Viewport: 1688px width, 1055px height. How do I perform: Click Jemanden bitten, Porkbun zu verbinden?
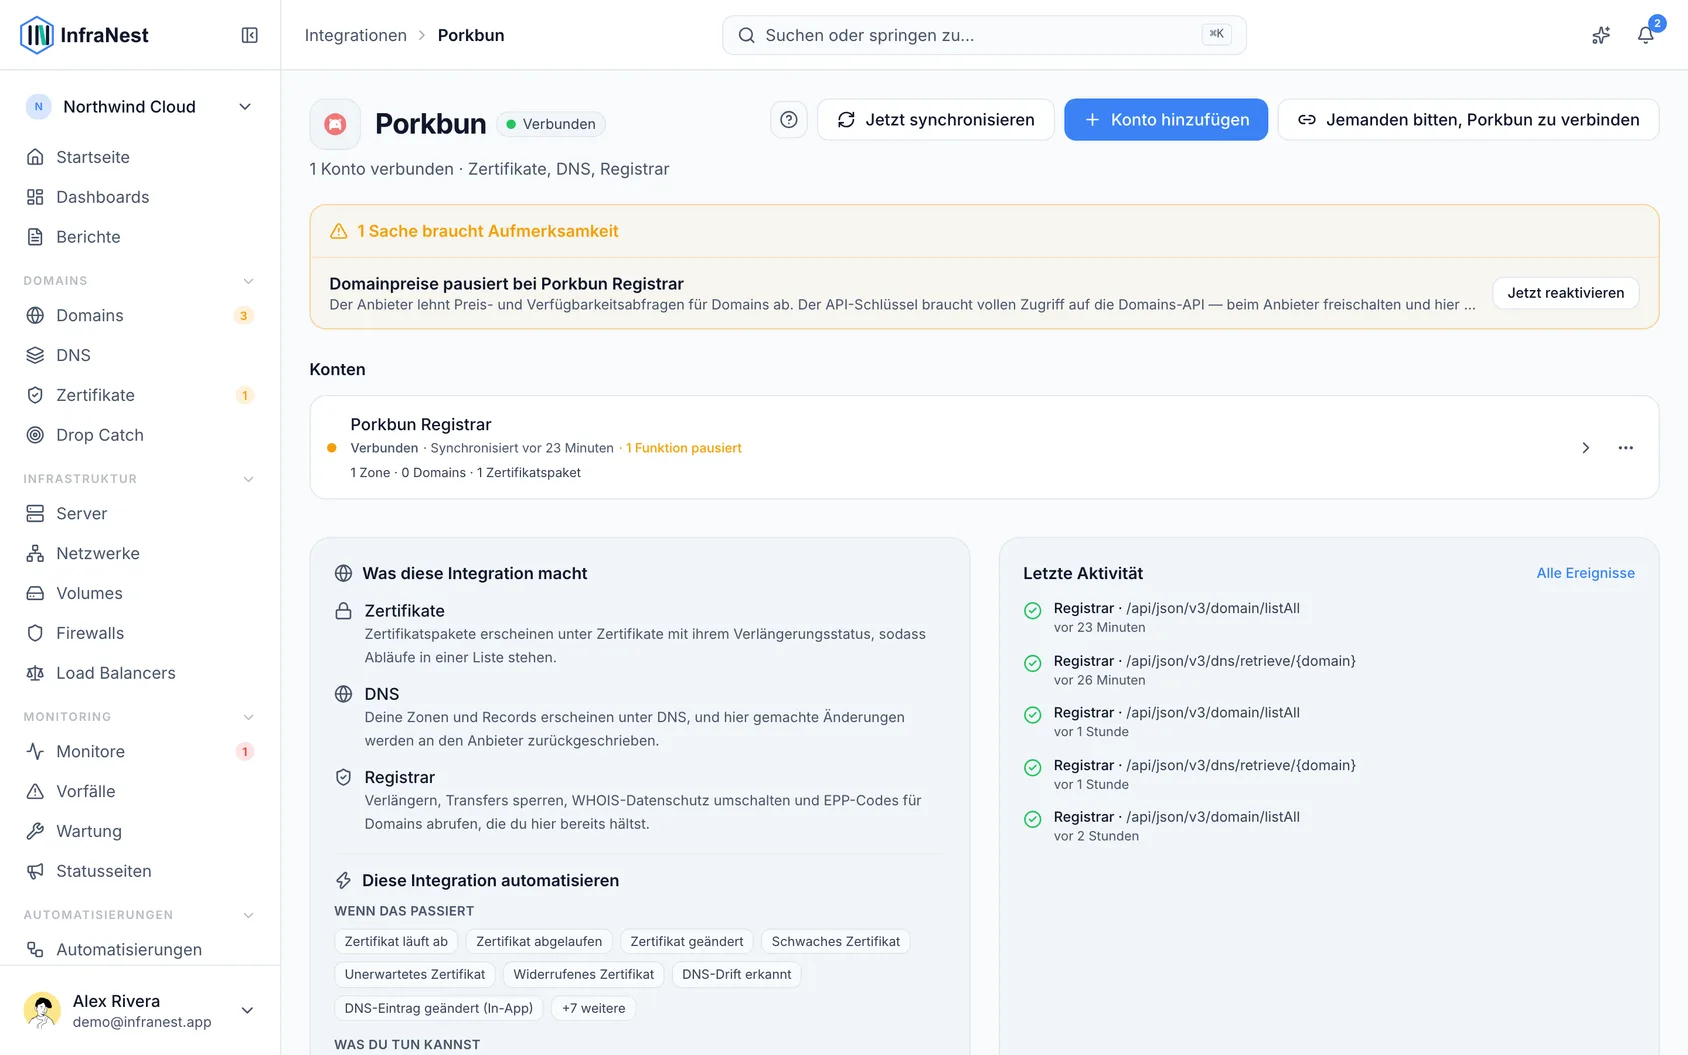coord(1468,120)
